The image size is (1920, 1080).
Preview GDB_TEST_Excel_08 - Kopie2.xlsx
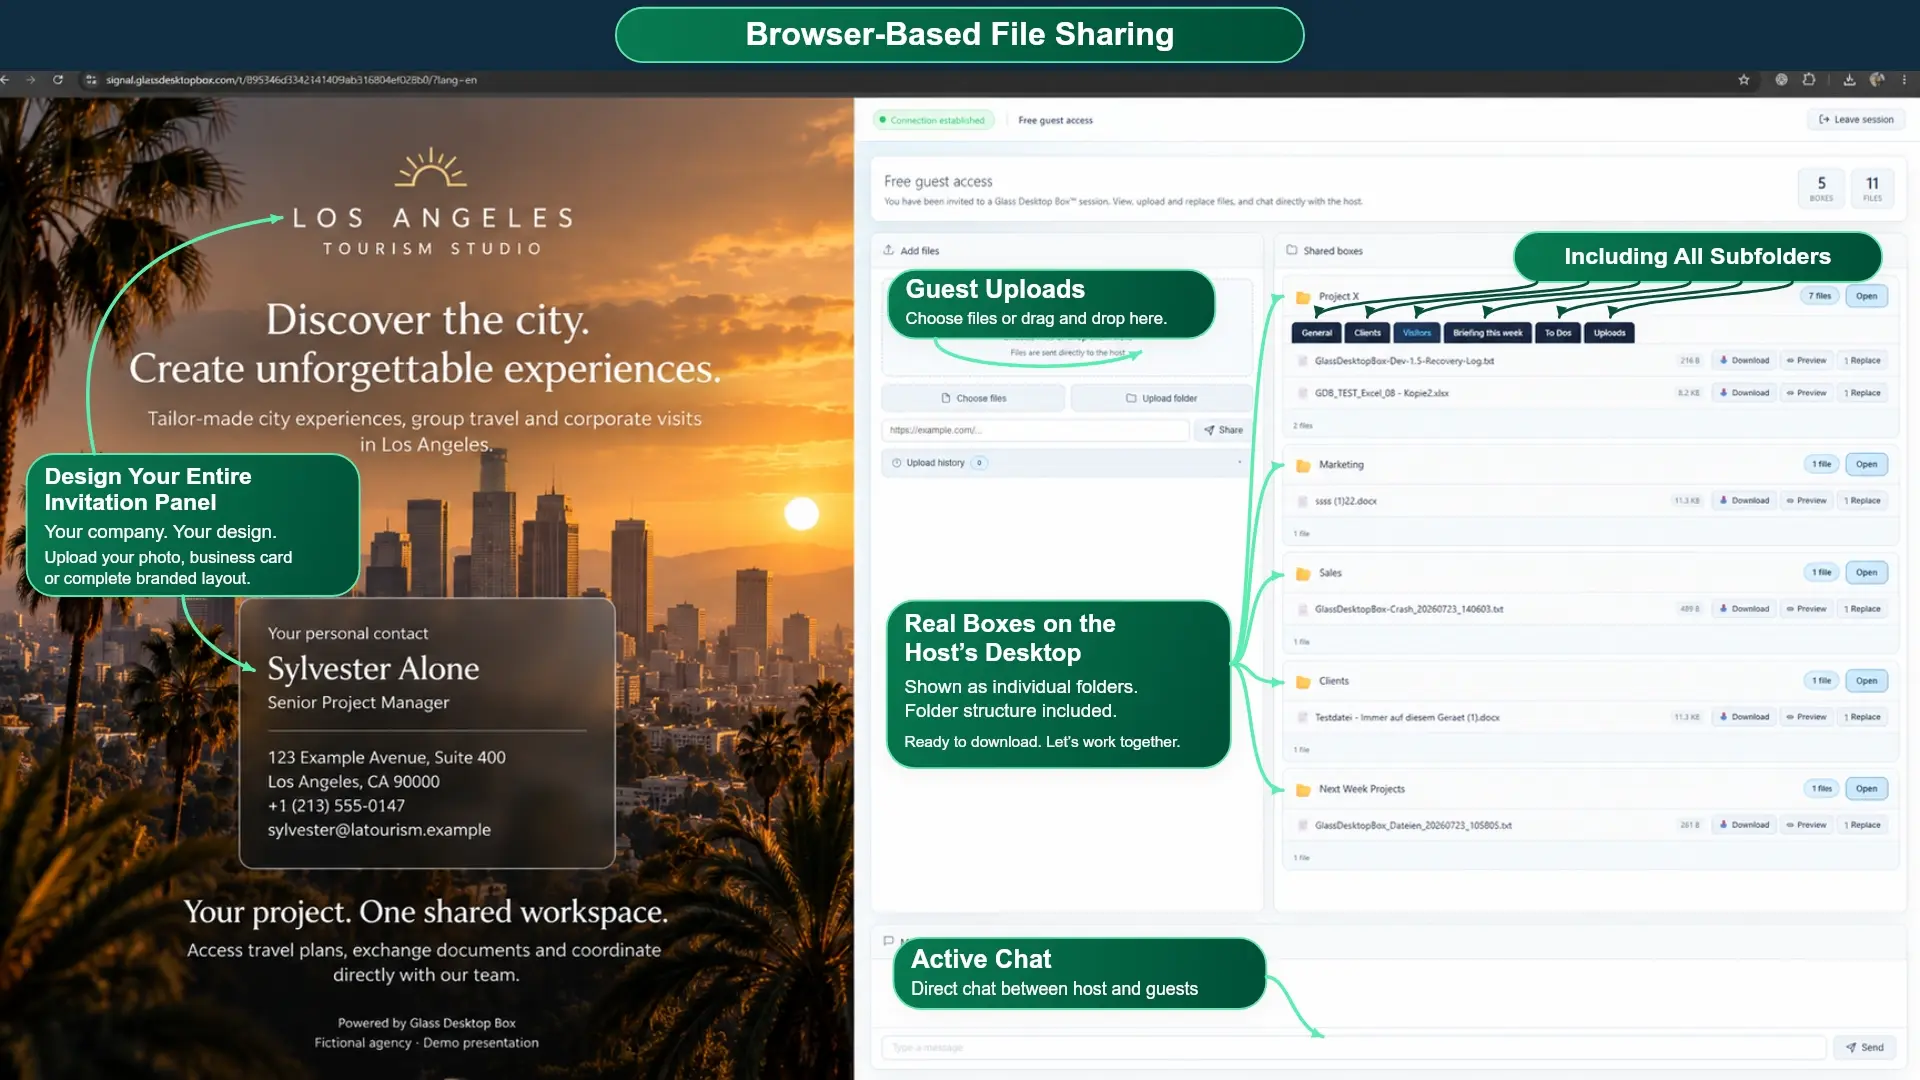[1806, 393]
